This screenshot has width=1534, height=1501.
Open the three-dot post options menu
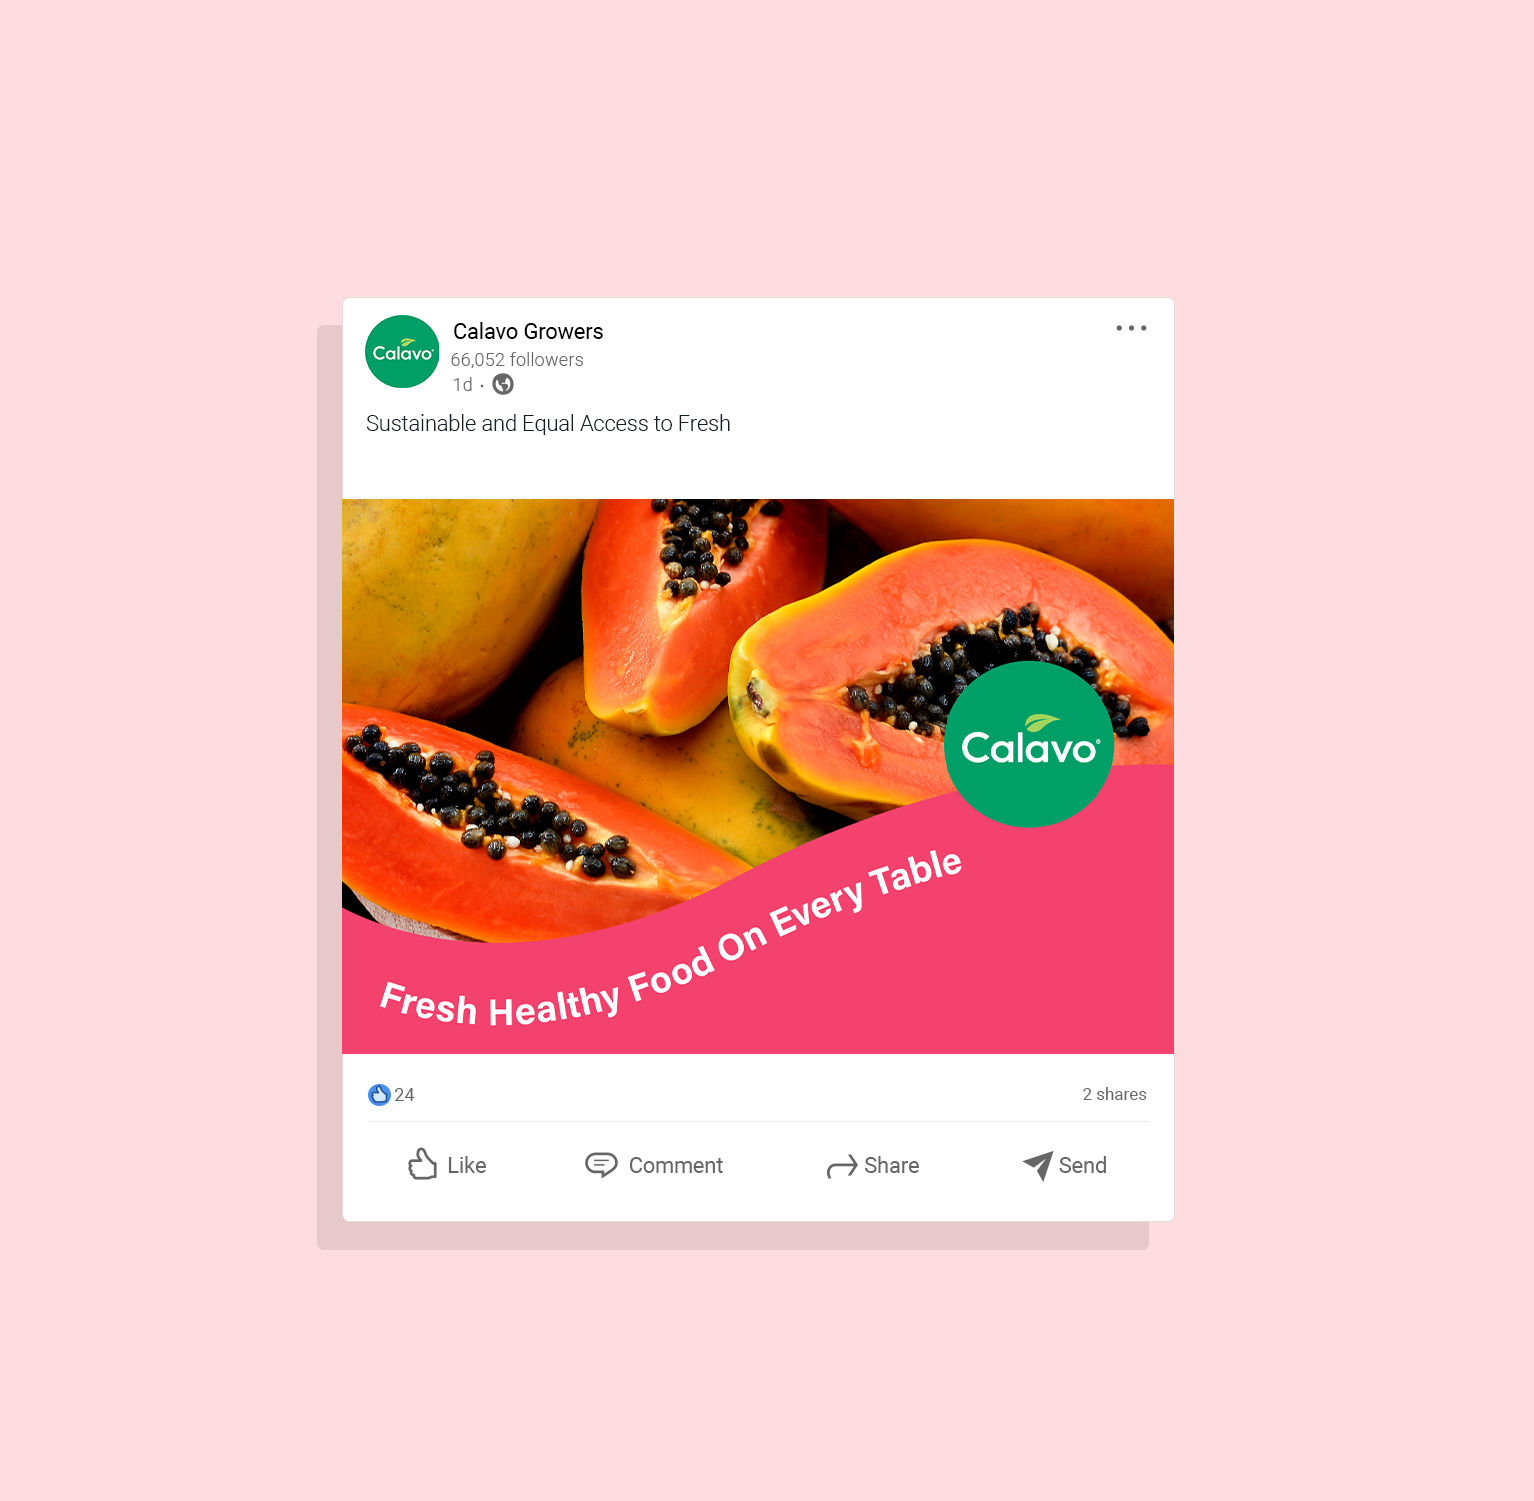click(x=1131, y=328)
